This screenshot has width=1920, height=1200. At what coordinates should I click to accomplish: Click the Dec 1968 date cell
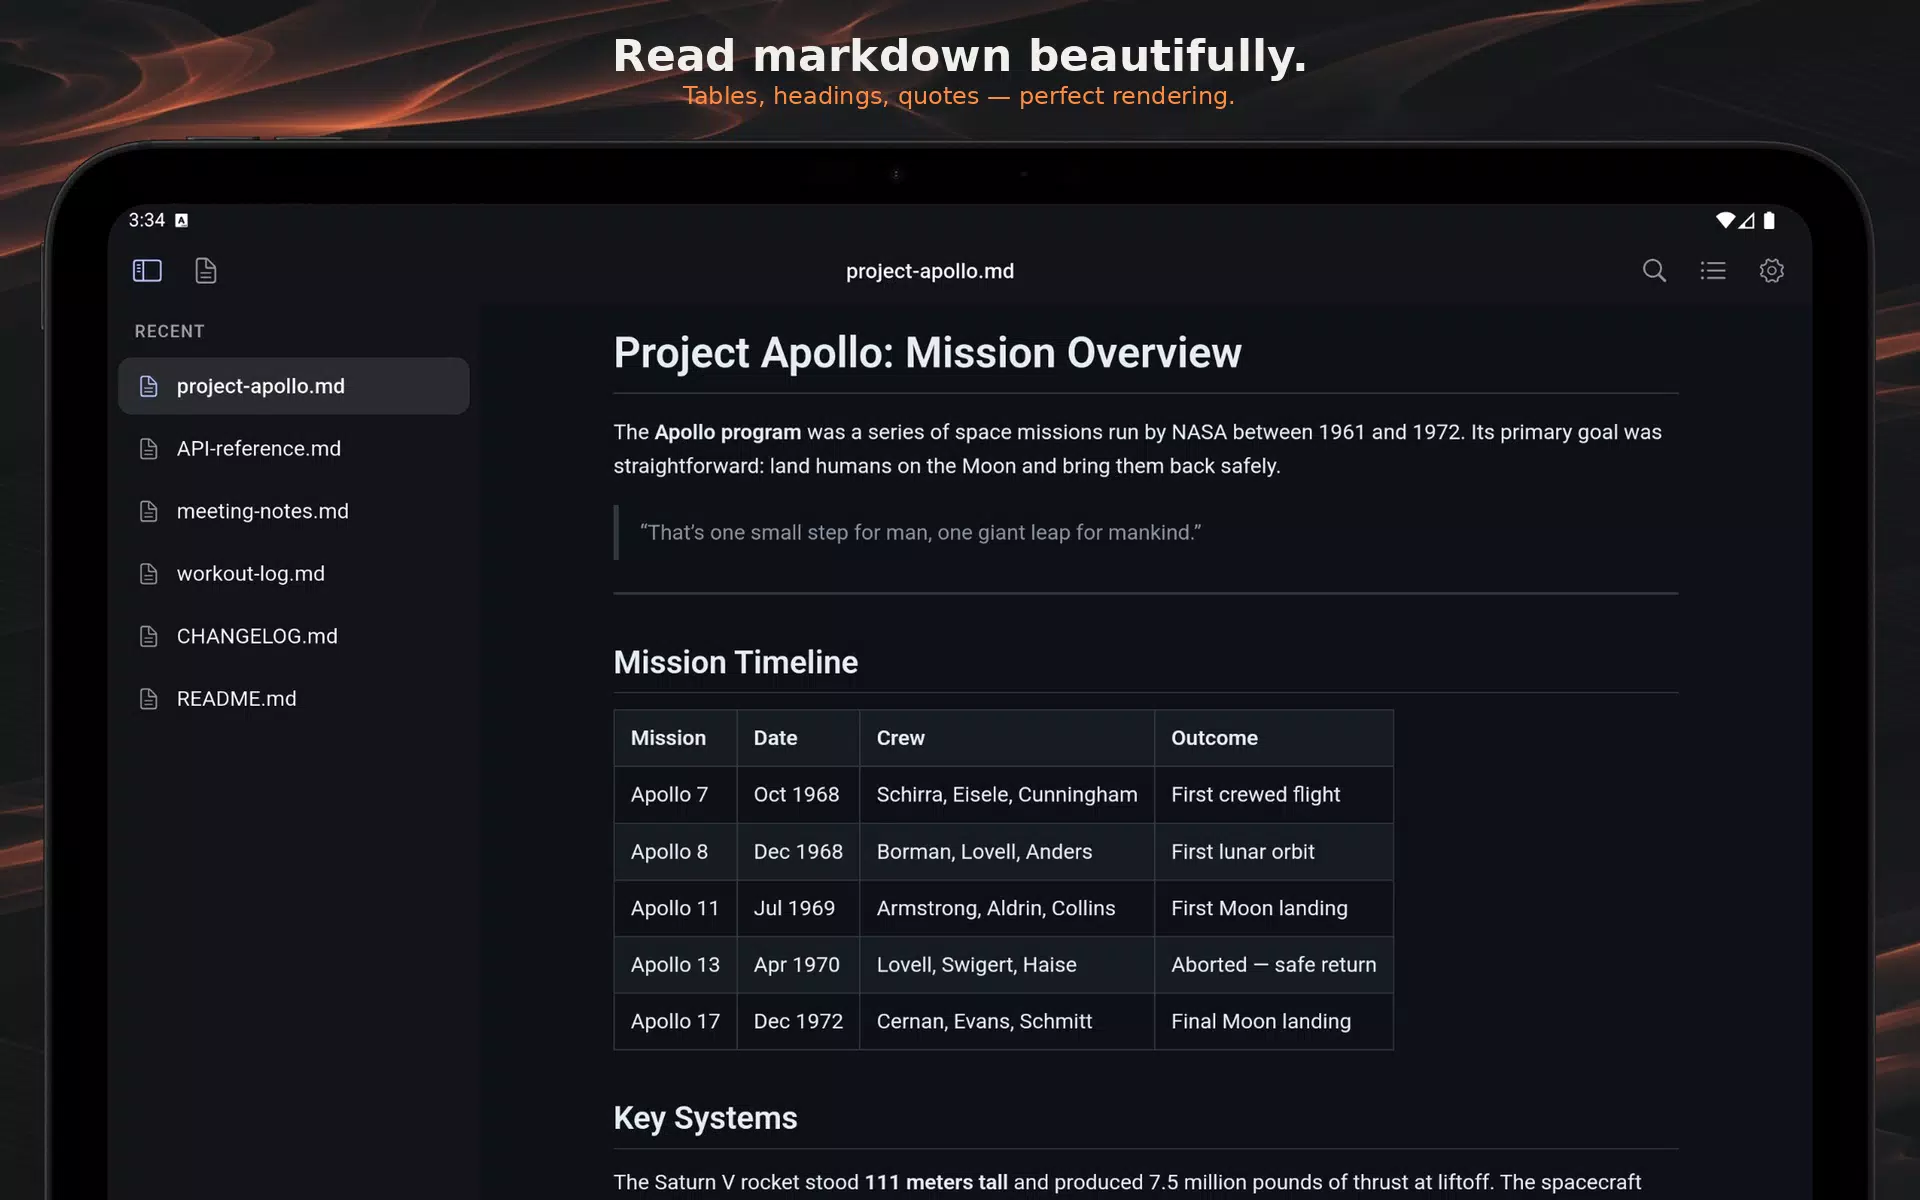point(798,852)
